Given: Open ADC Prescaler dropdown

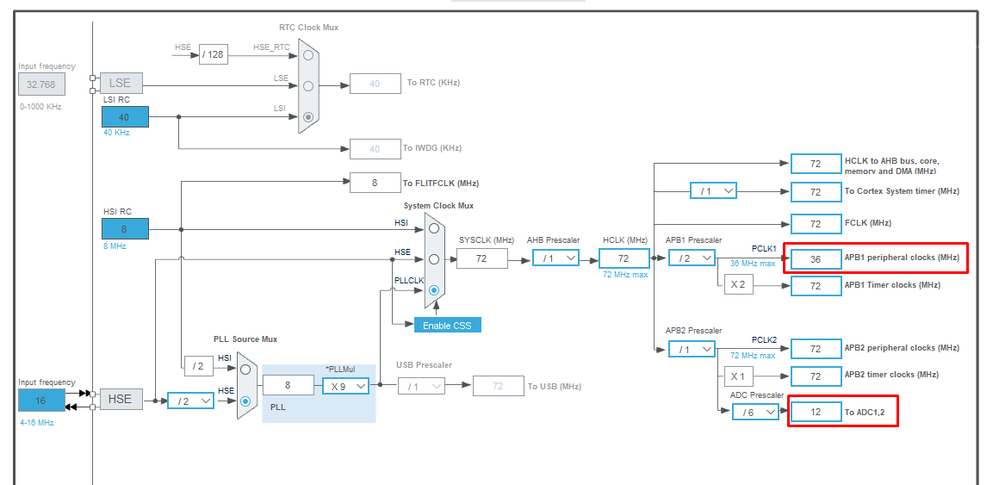Looking at the screenshot, I should point(755,412).
